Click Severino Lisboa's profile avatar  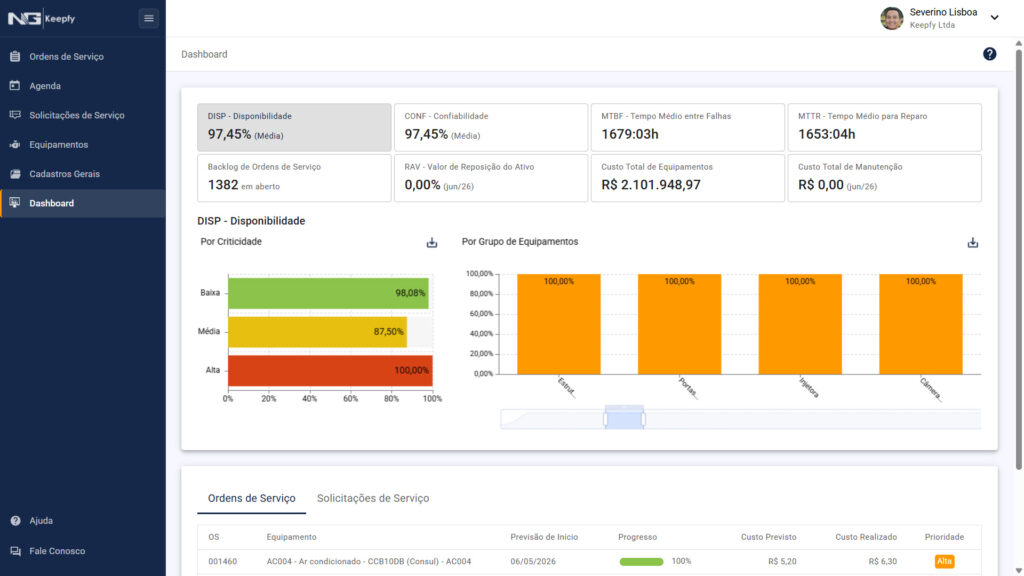click(x=891, y=18)
